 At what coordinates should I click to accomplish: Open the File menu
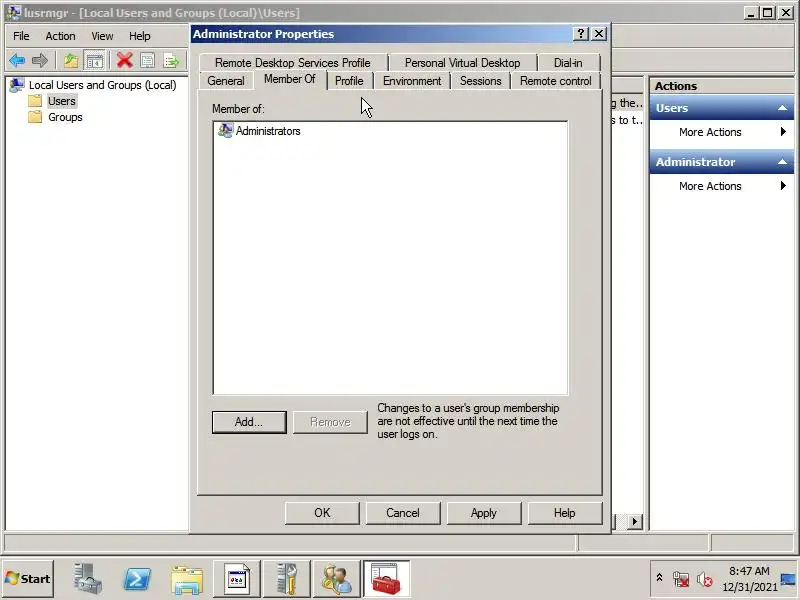click(21, 36)
